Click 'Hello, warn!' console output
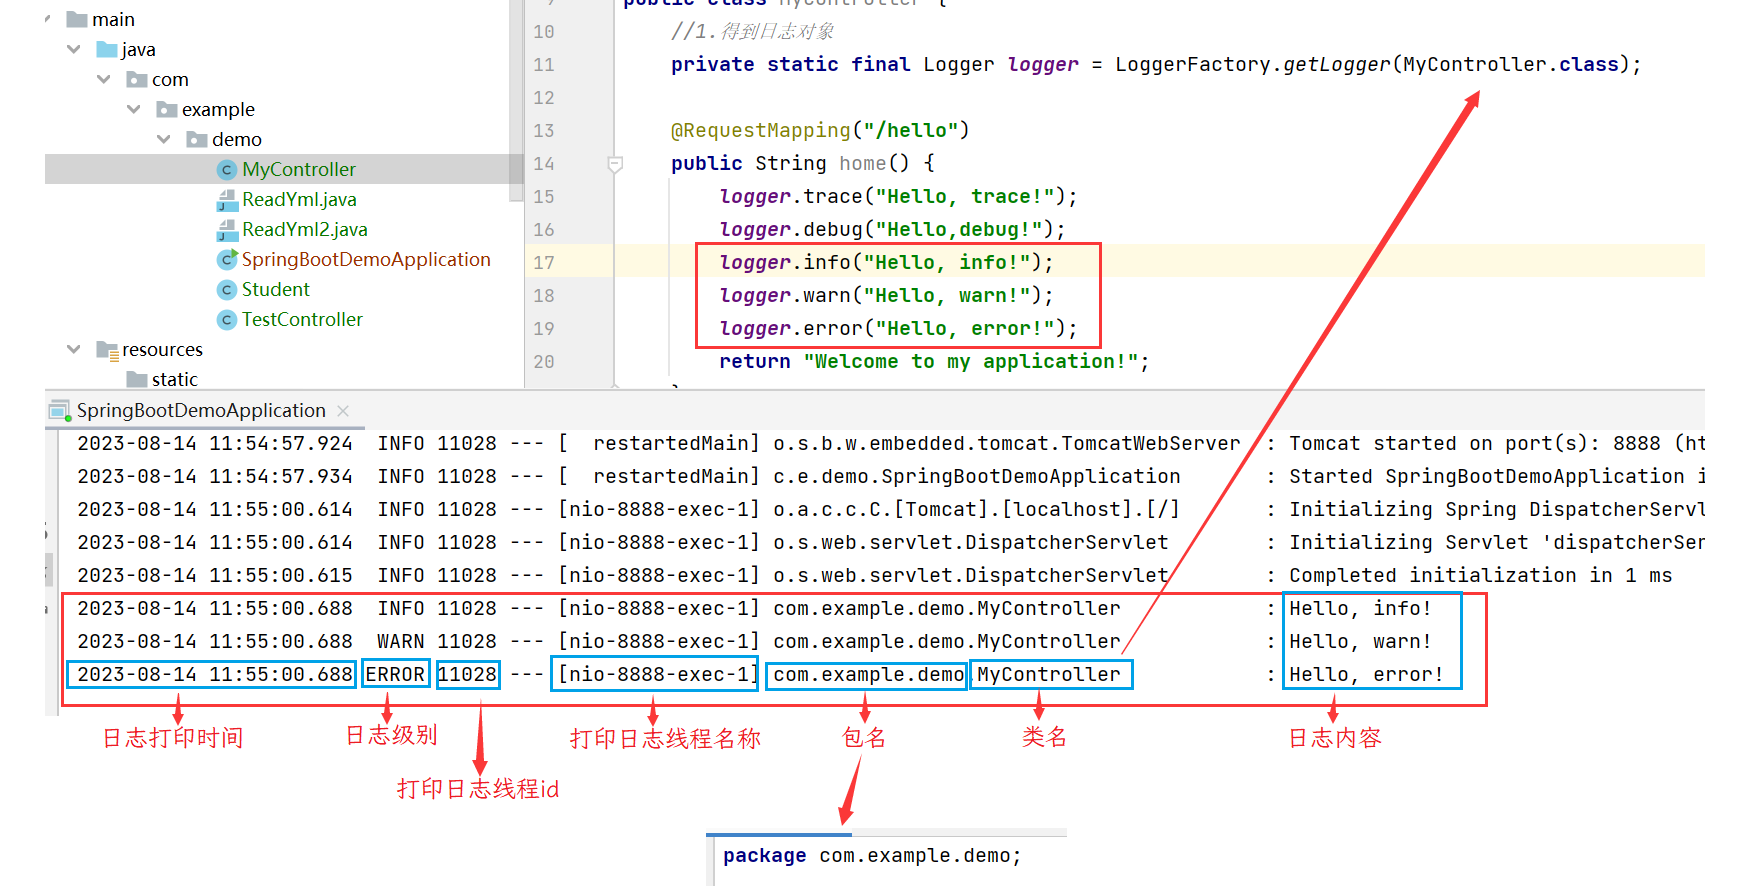The image size is (1754, 886). (x=1360, y=641)
